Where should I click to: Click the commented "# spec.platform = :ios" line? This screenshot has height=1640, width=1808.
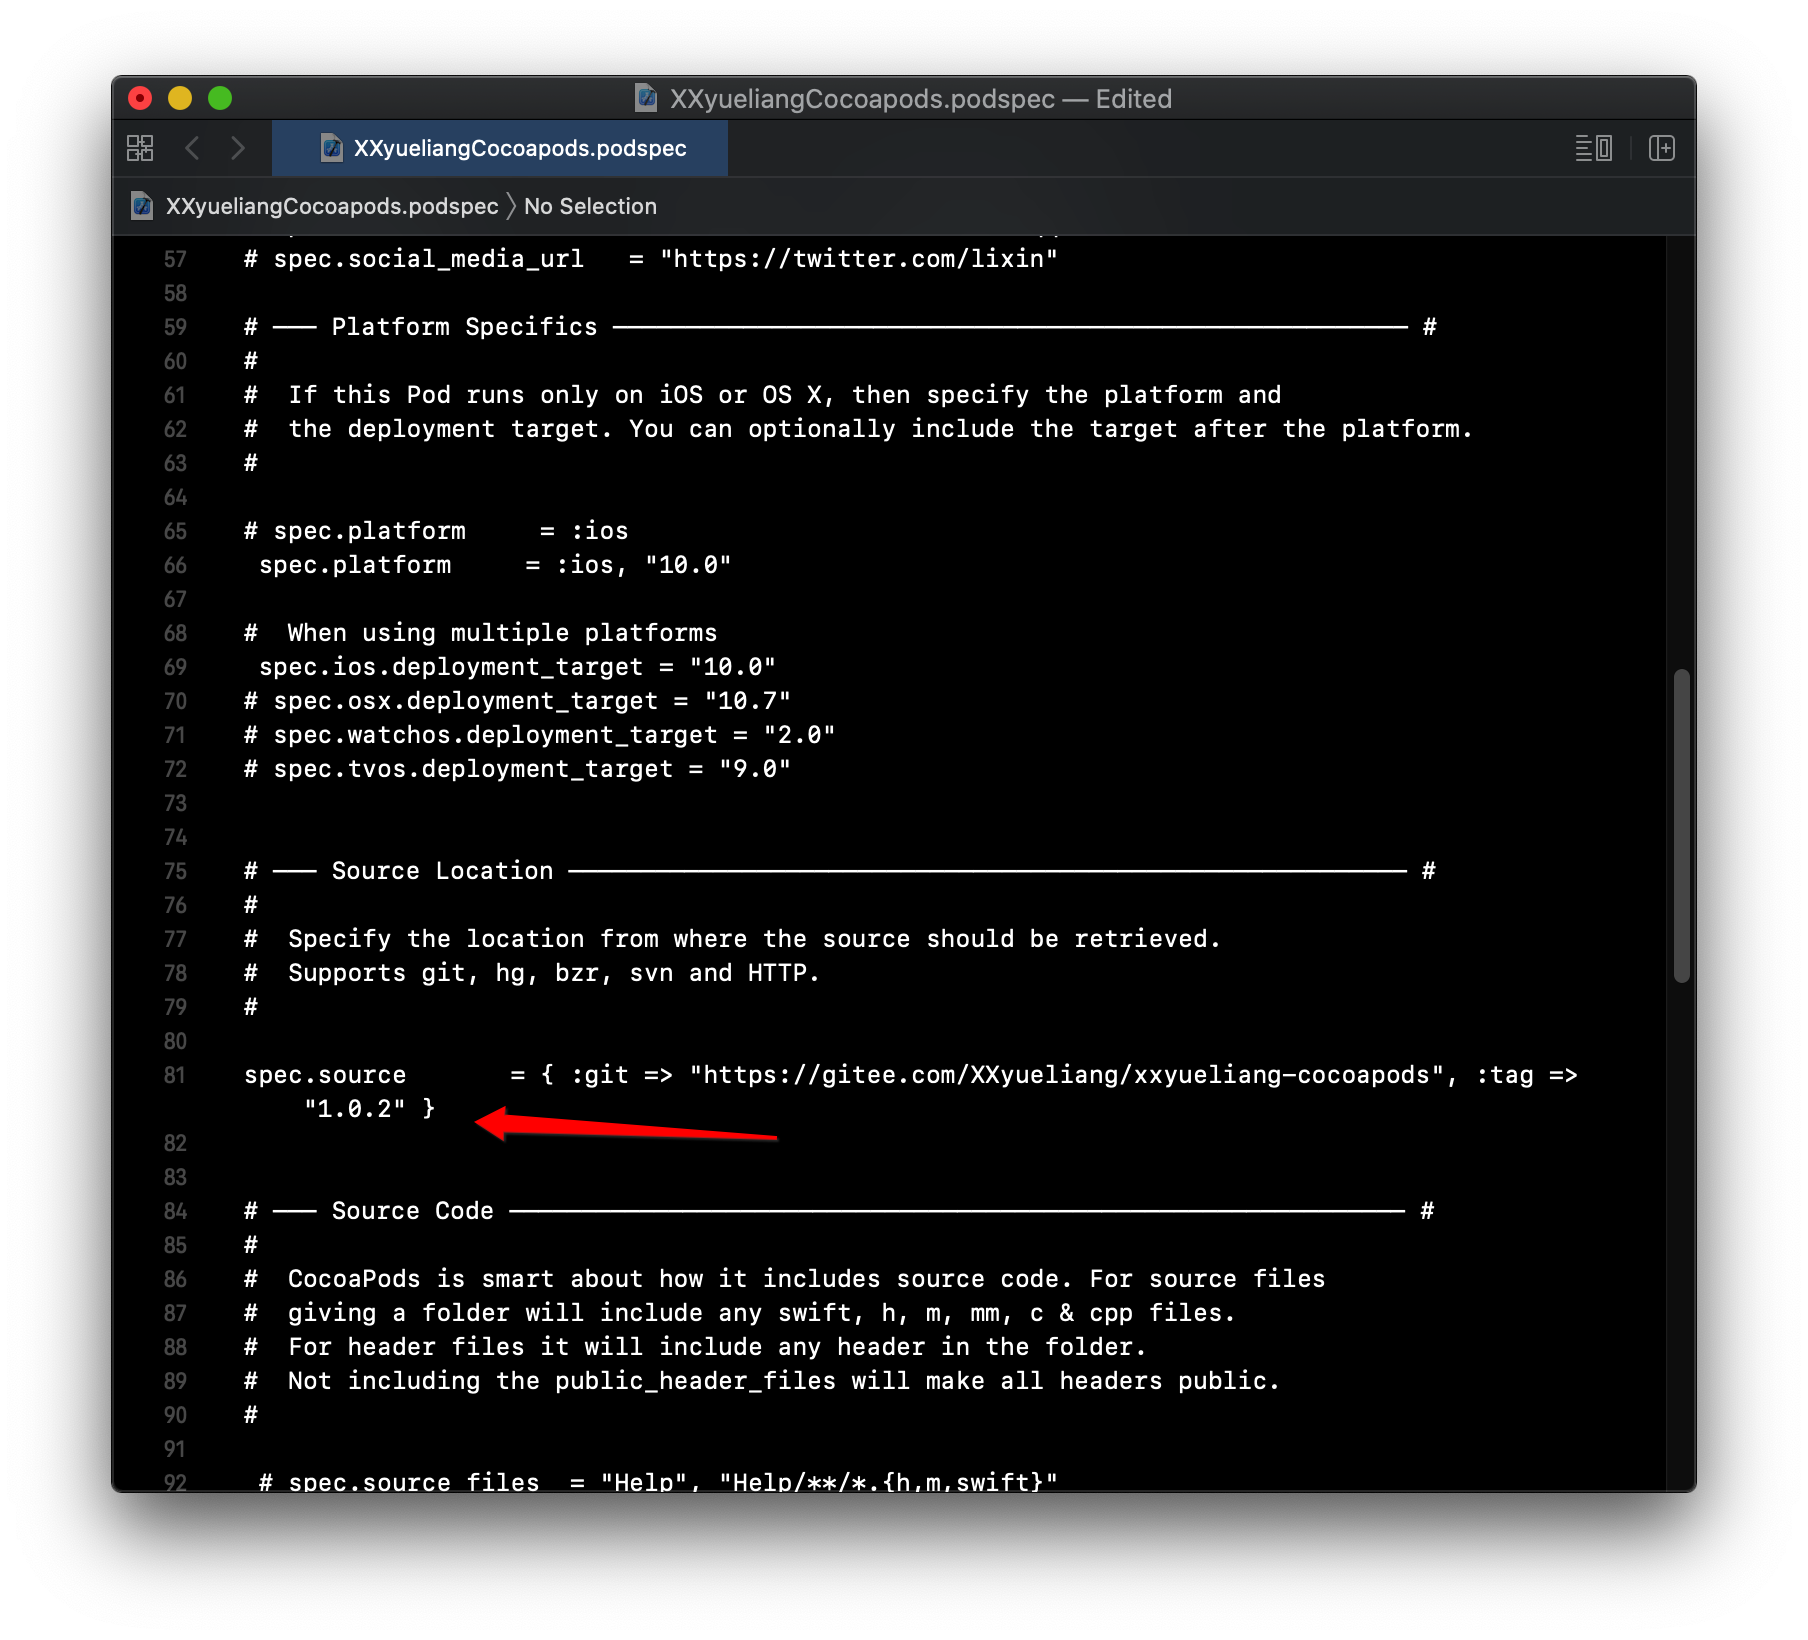(x=436, y=531)
